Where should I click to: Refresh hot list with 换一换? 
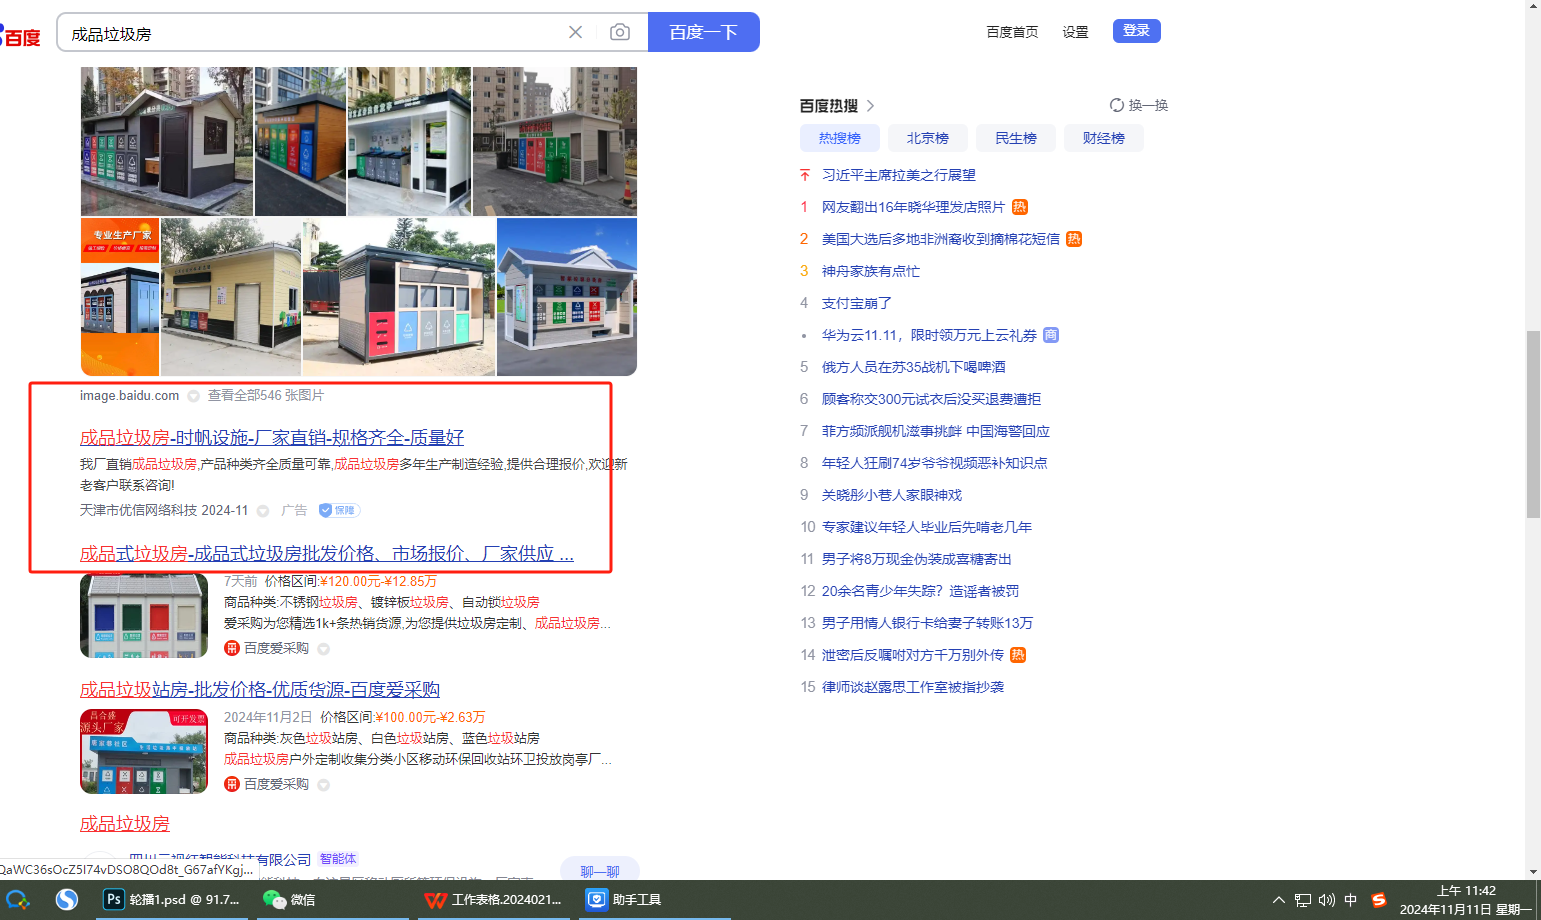coord(1139,105)
